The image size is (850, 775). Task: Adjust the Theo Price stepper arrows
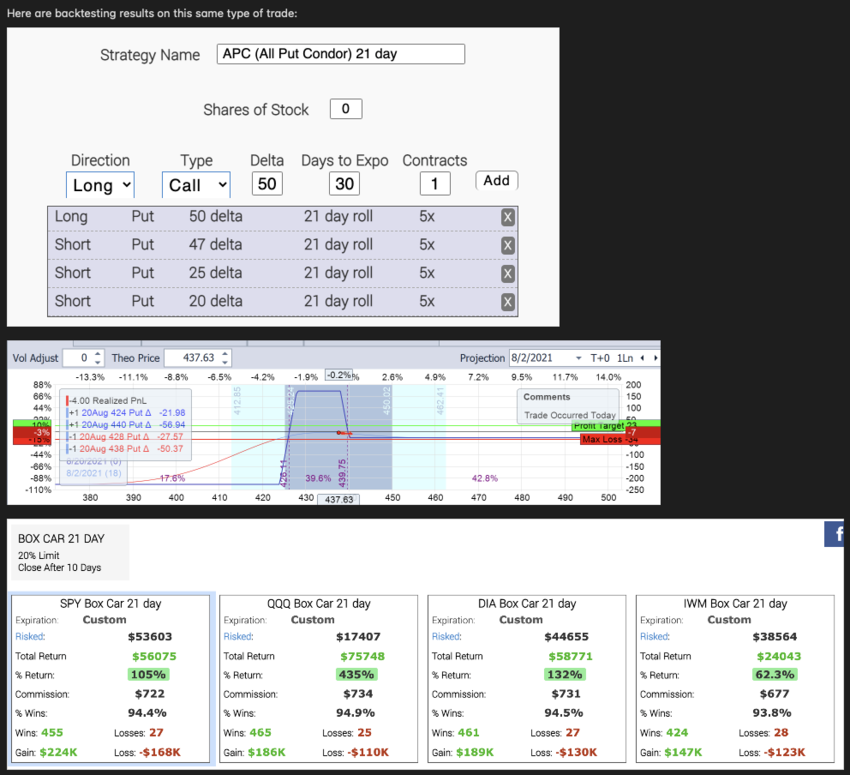226,358
